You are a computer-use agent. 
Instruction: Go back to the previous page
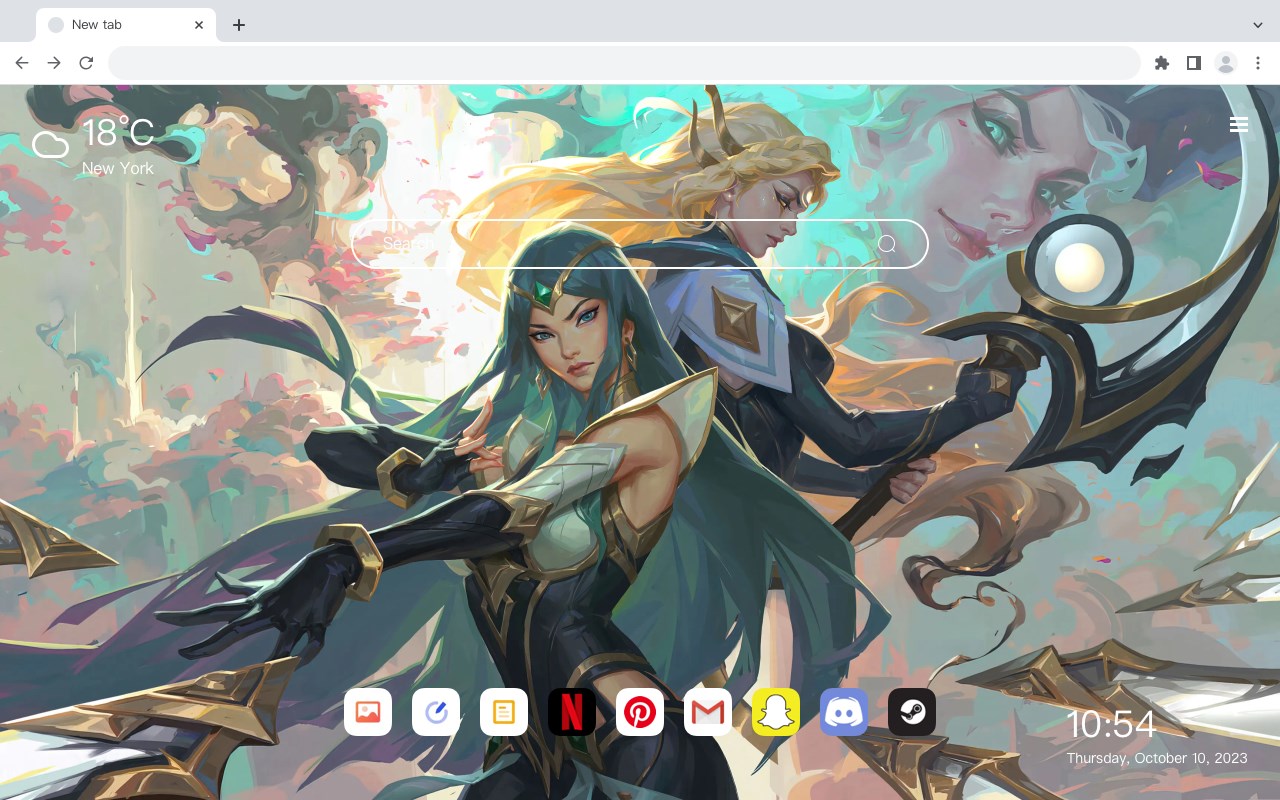[x=22, y=63]
